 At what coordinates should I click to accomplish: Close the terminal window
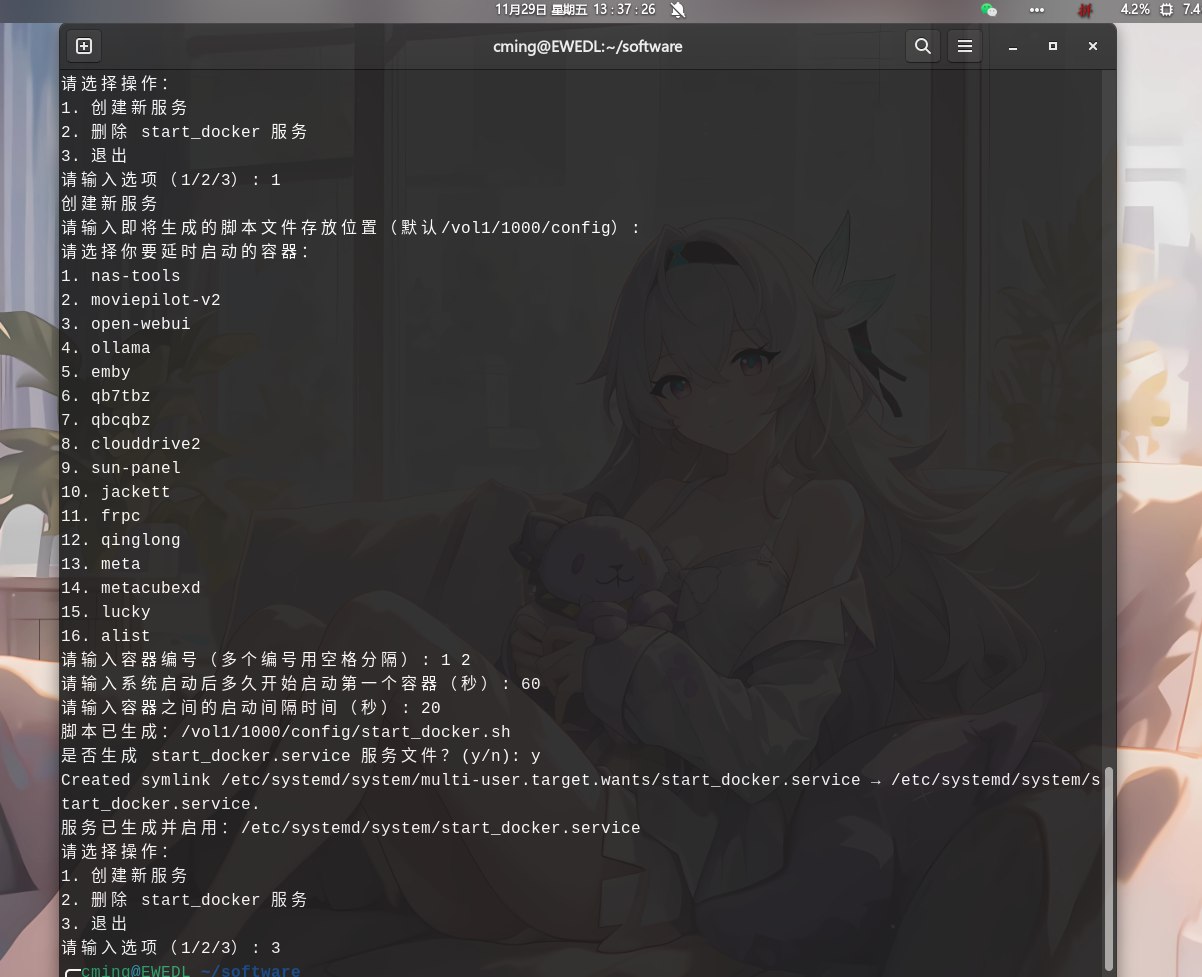coord(1093,46)
